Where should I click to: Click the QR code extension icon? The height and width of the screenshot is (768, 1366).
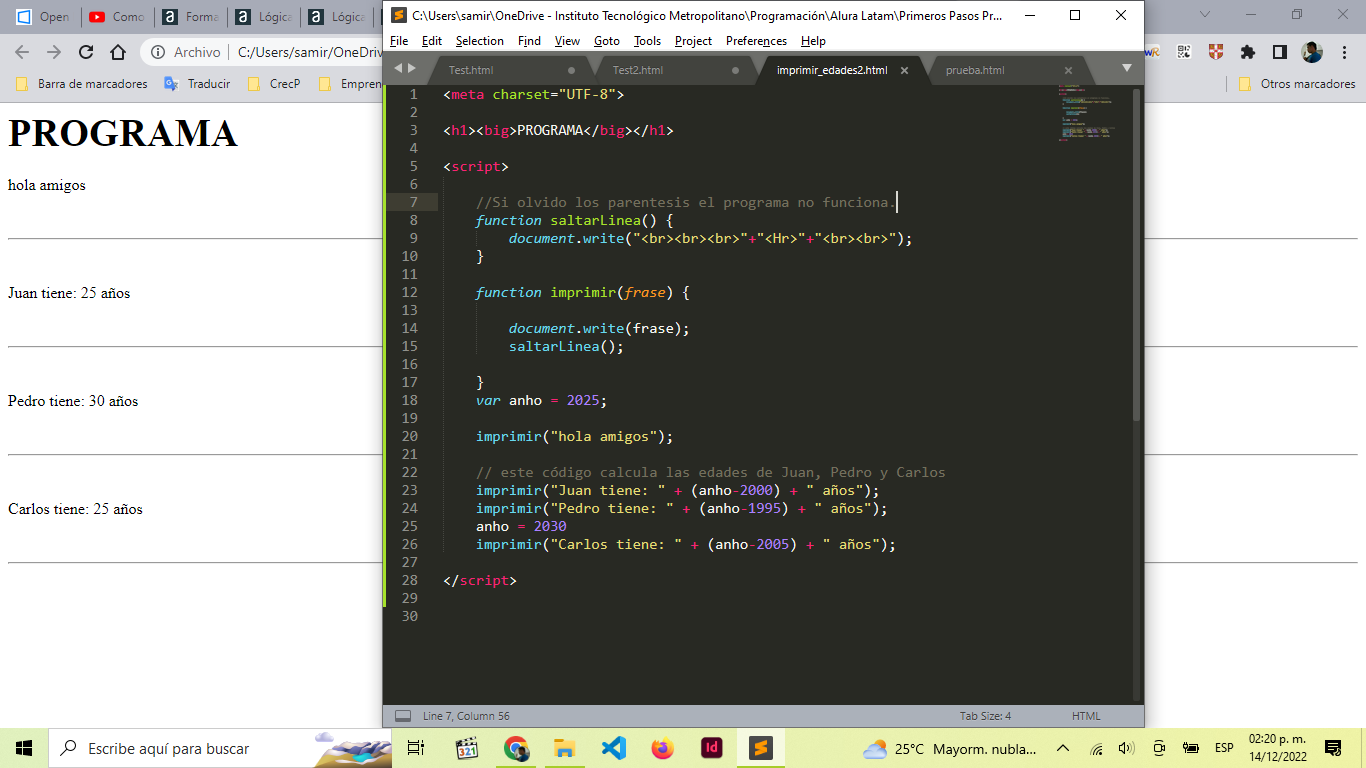coord(1184,52)
